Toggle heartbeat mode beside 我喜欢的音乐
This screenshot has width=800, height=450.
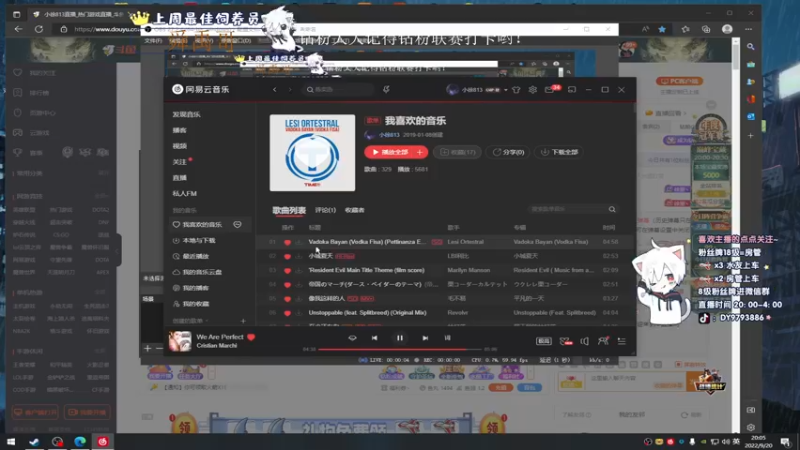pyautogui.click(x=237, y=224)
